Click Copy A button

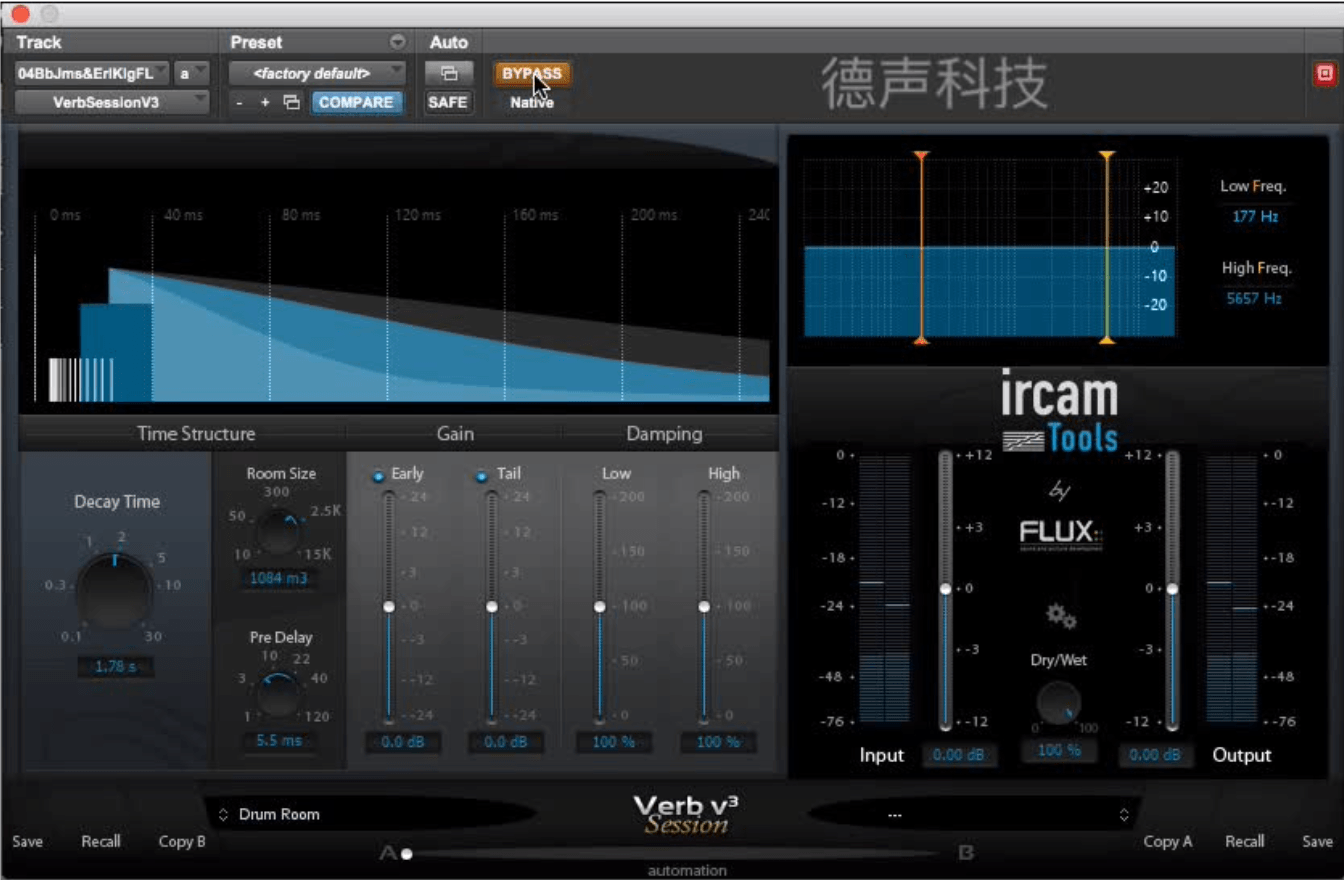pyautogui.click(x=1168, y=841)
